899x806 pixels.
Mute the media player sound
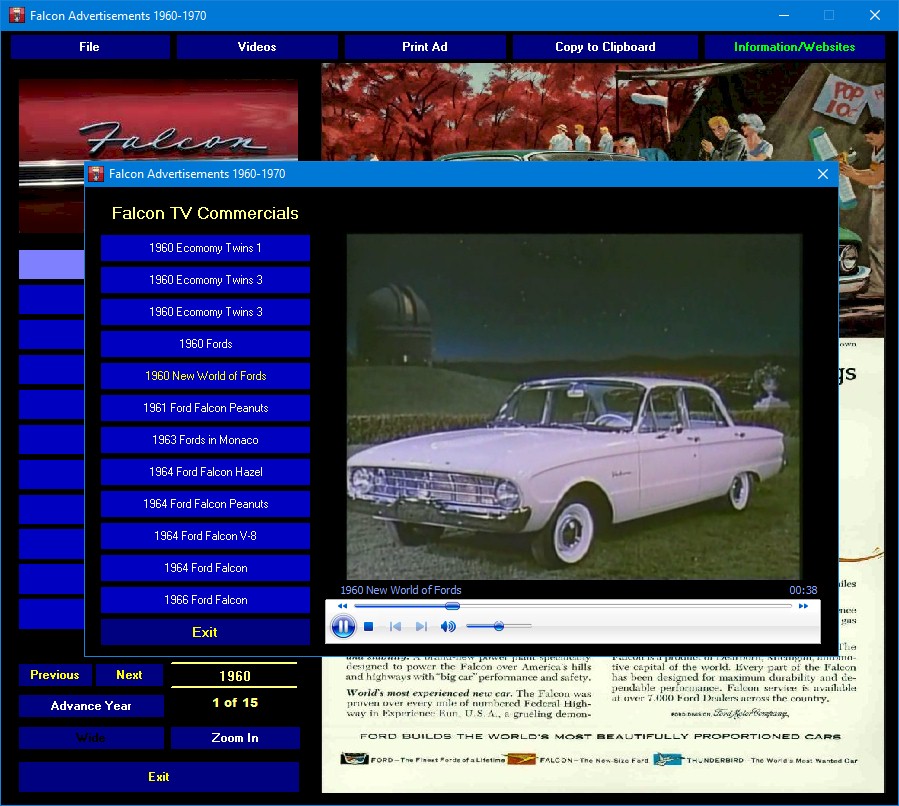(448, 627)
